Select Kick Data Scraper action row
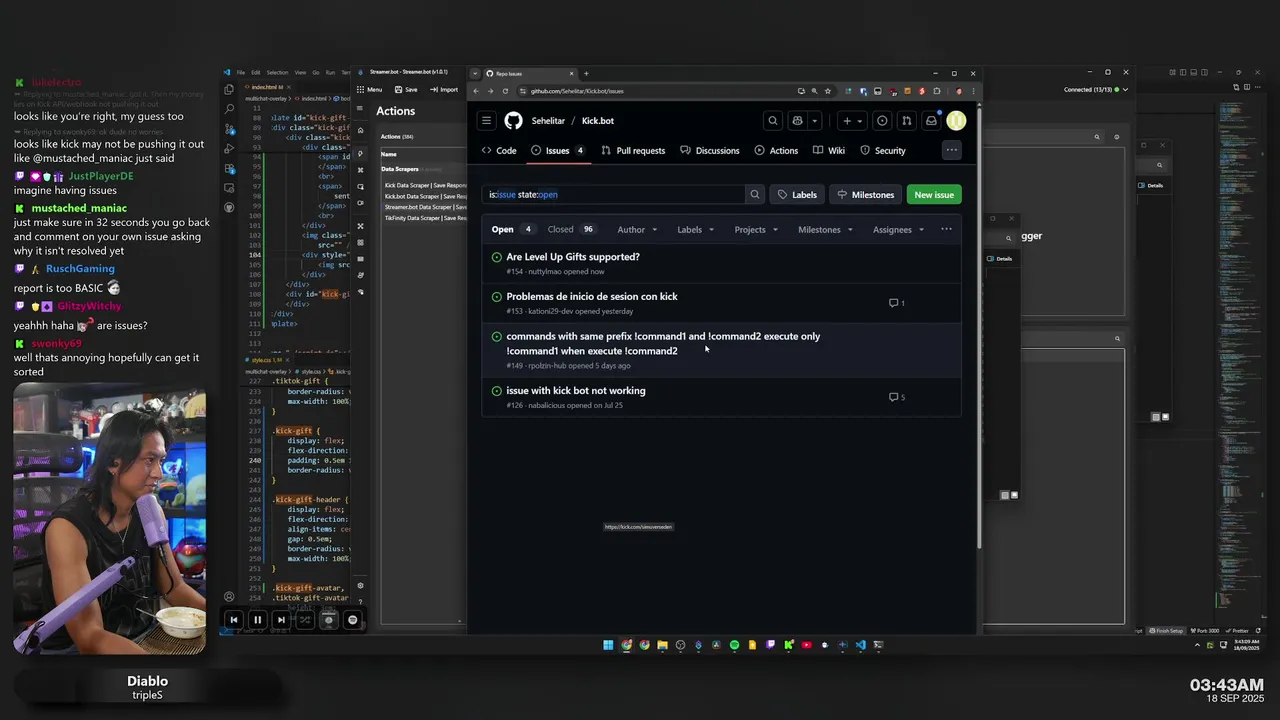This screenshot has height=720, width=1280. (x=426, y=185)
